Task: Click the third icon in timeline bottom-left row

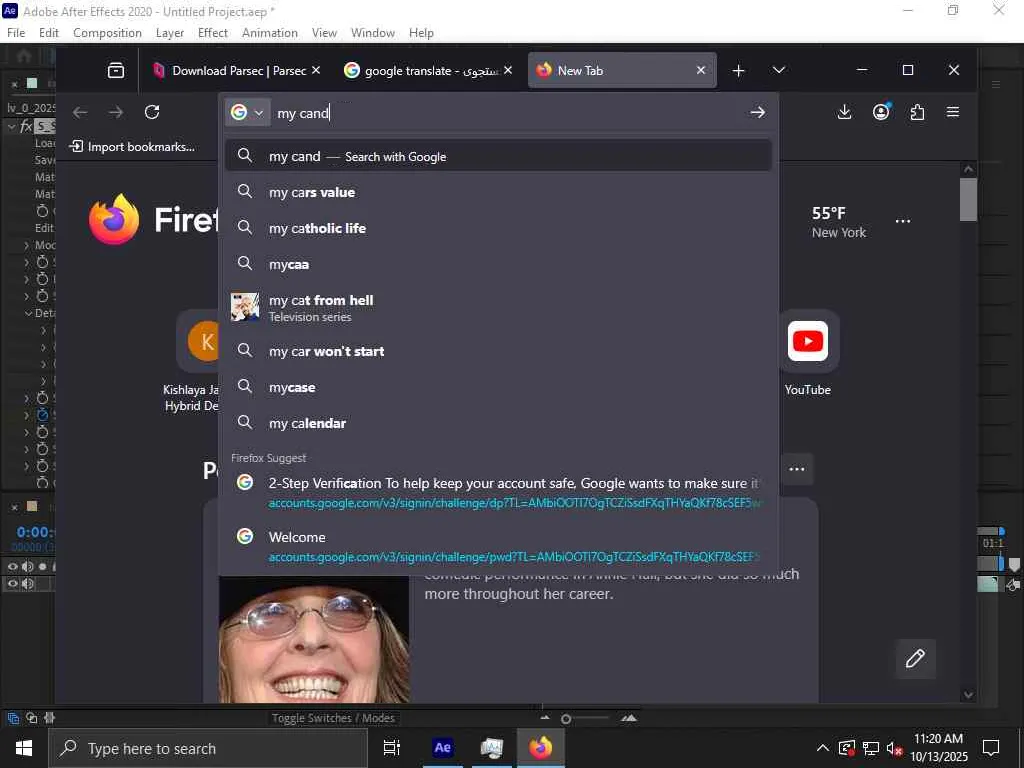Action: click(x=50, y=718)
